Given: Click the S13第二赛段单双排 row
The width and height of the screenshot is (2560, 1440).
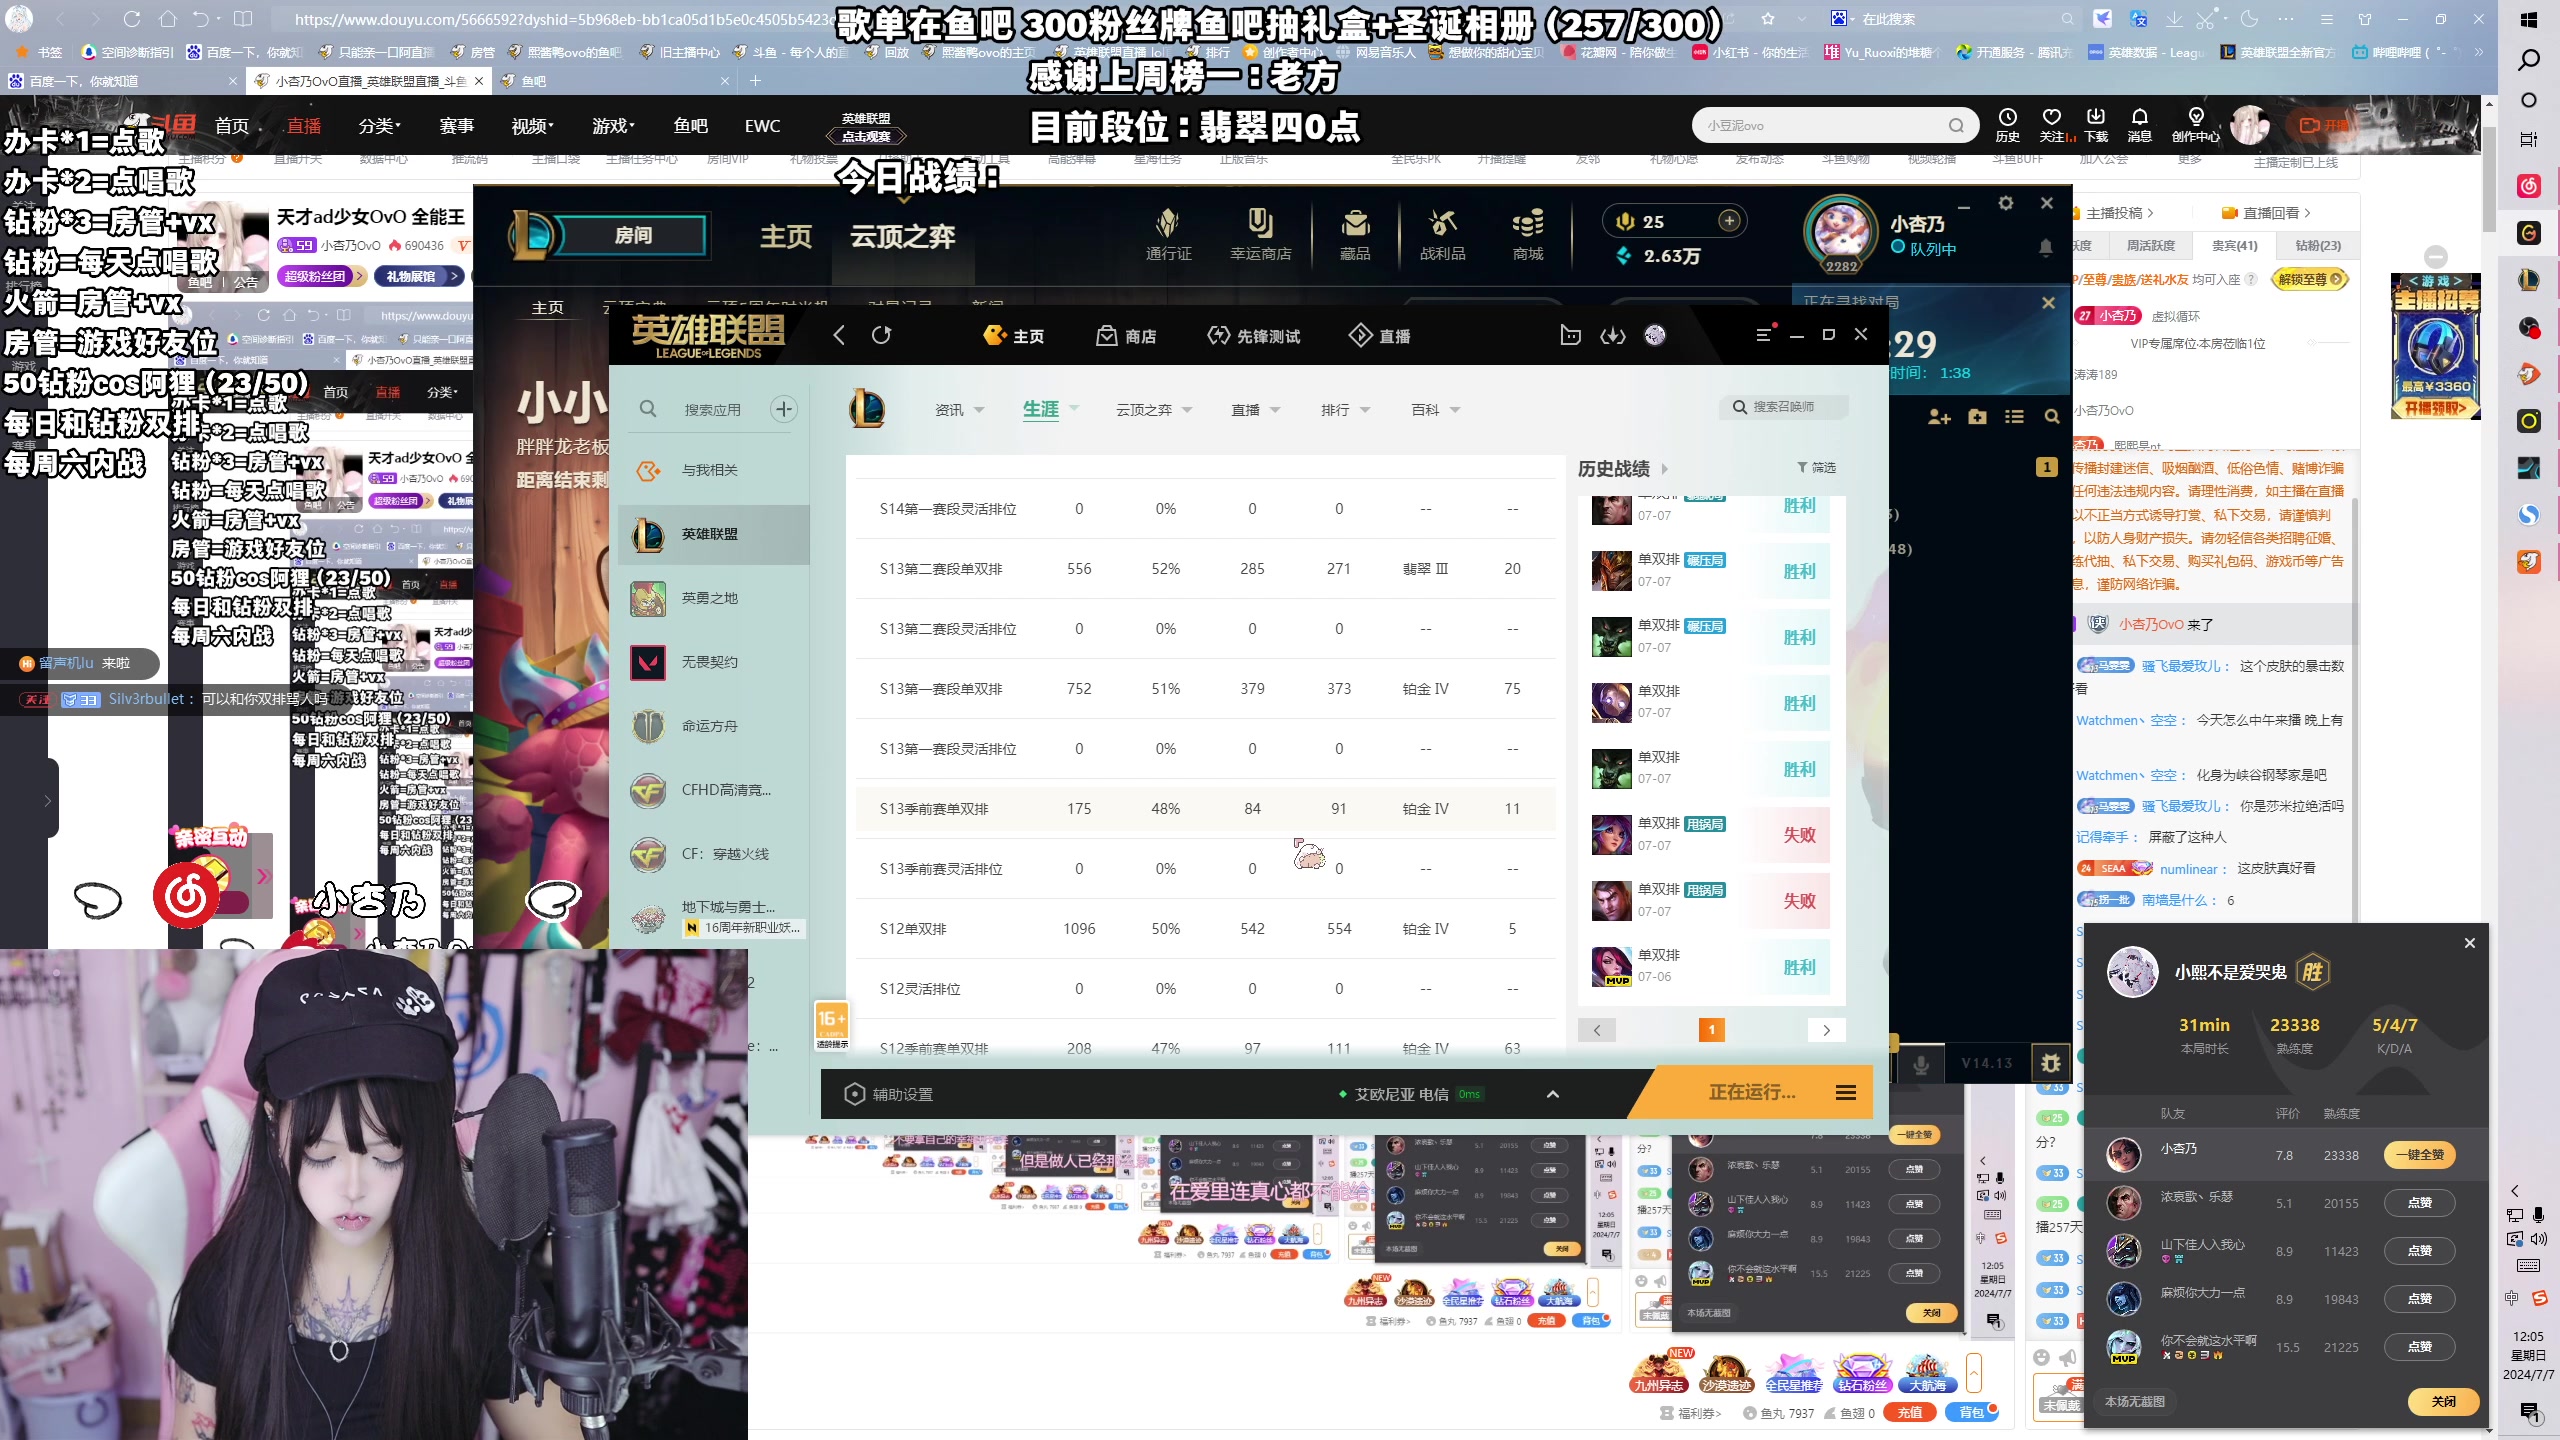Looking at the screenshot, I should click(x=1205, y=568).
